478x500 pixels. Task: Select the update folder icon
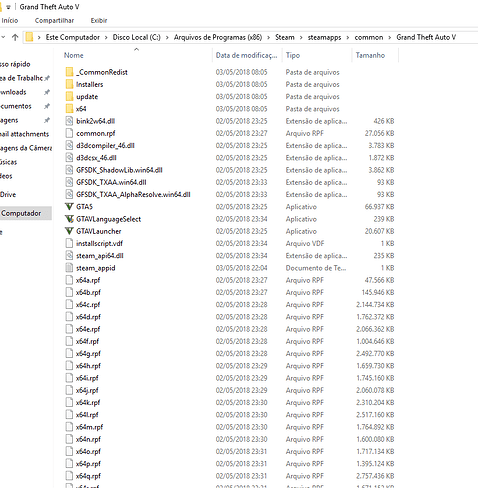click(69, 97)
